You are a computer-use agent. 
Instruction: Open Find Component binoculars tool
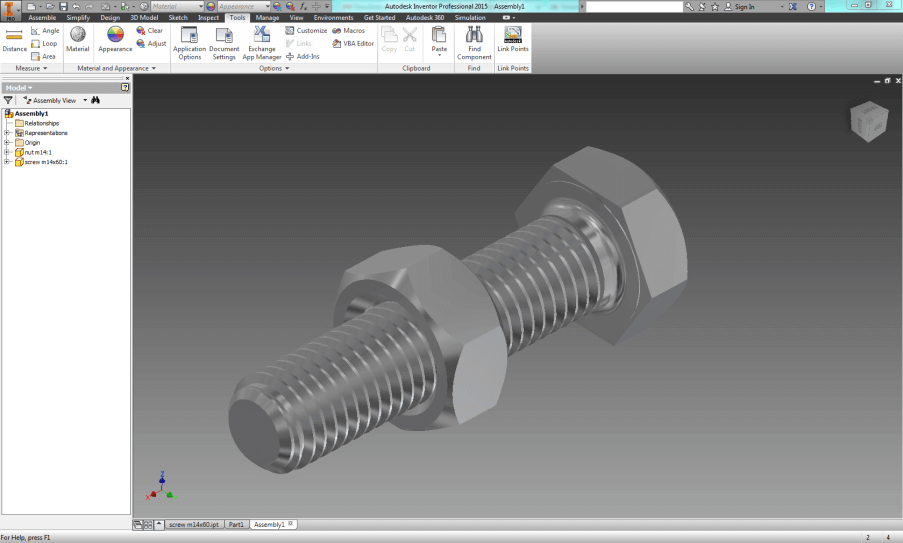tap(474, 43)
